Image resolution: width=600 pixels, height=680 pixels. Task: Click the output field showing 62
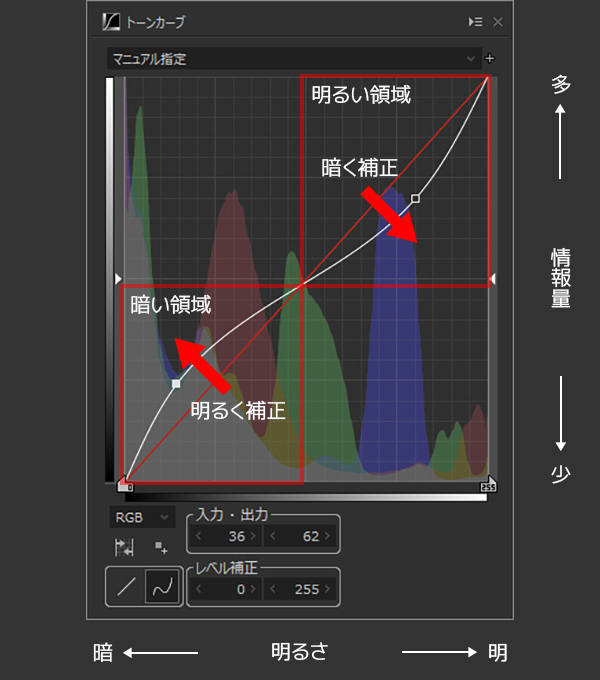[300, 536]
